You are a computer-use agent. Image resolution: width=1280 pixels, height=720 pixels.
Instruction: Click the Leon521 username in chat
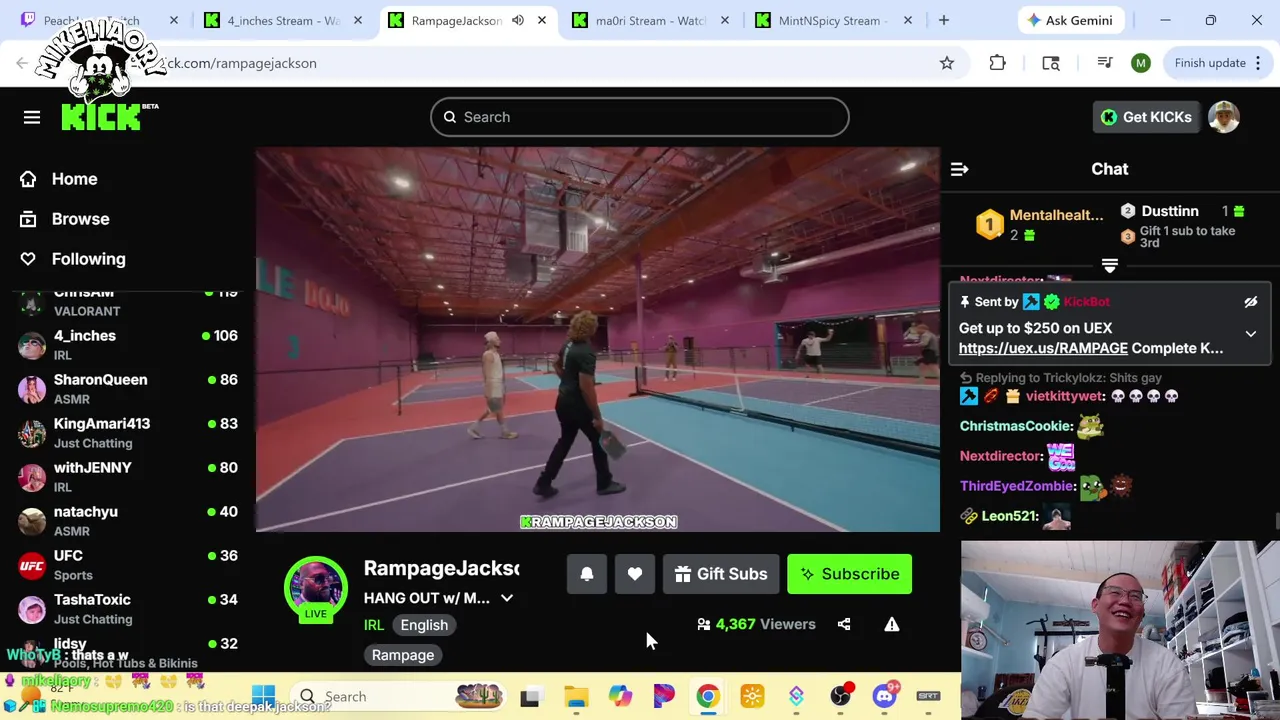coord(1010,516)
